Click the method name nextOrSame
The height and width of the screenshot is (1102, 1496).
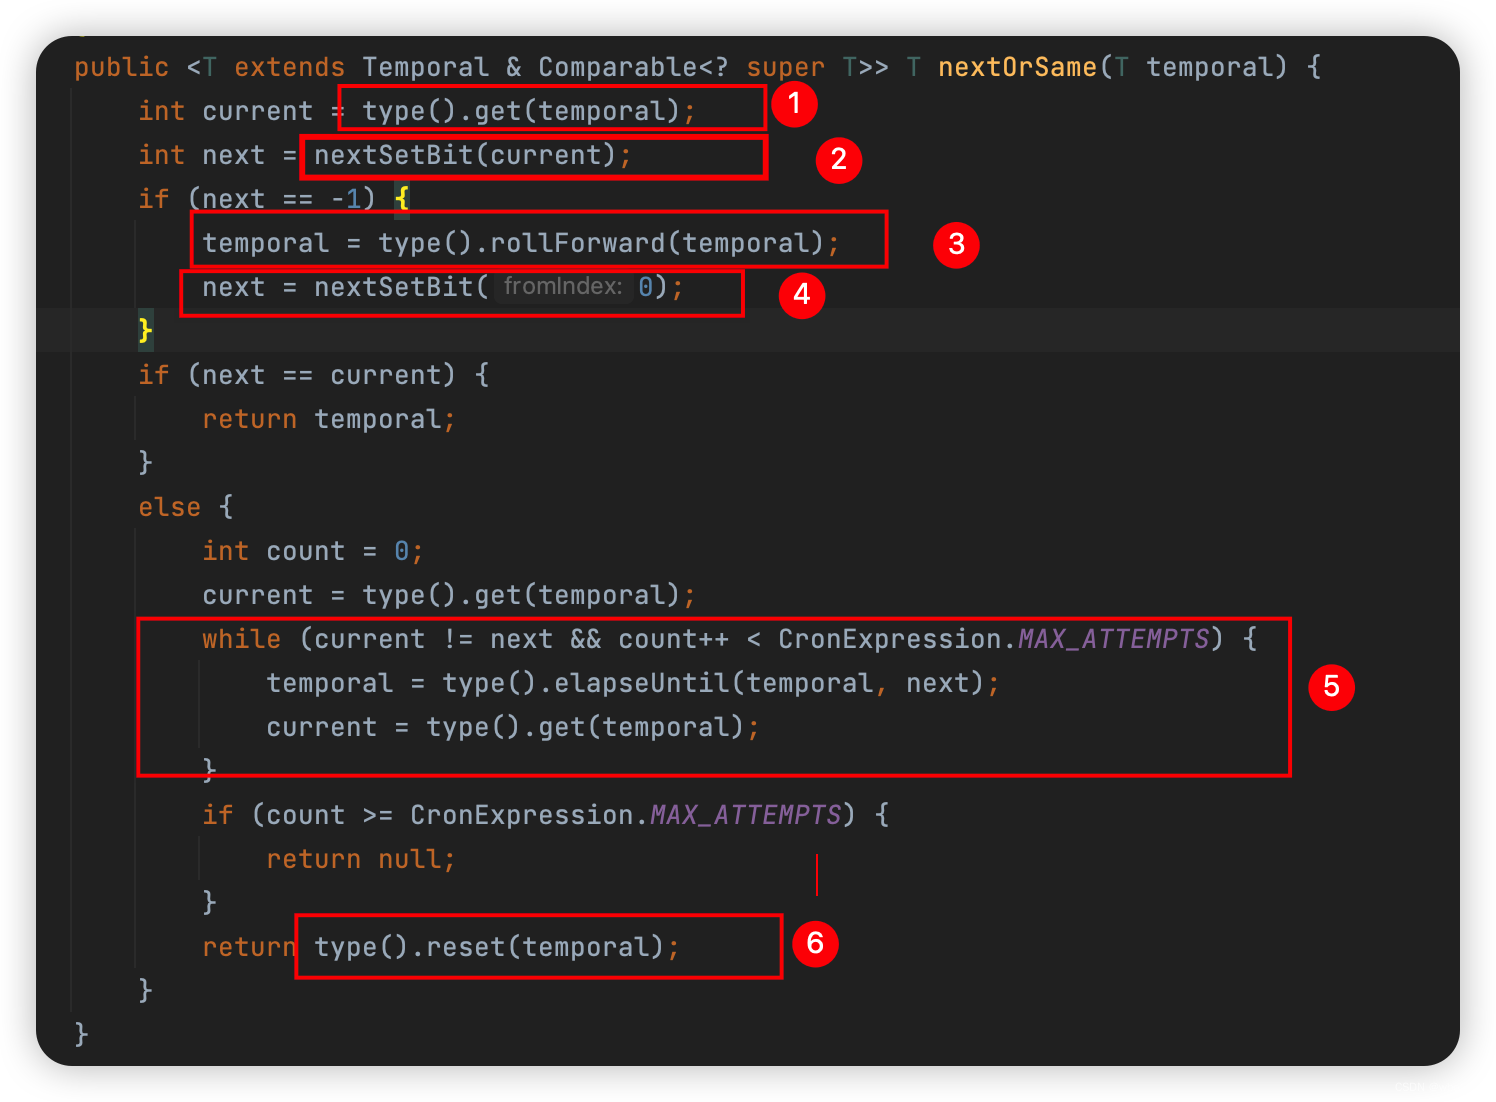coord(1017,67)
